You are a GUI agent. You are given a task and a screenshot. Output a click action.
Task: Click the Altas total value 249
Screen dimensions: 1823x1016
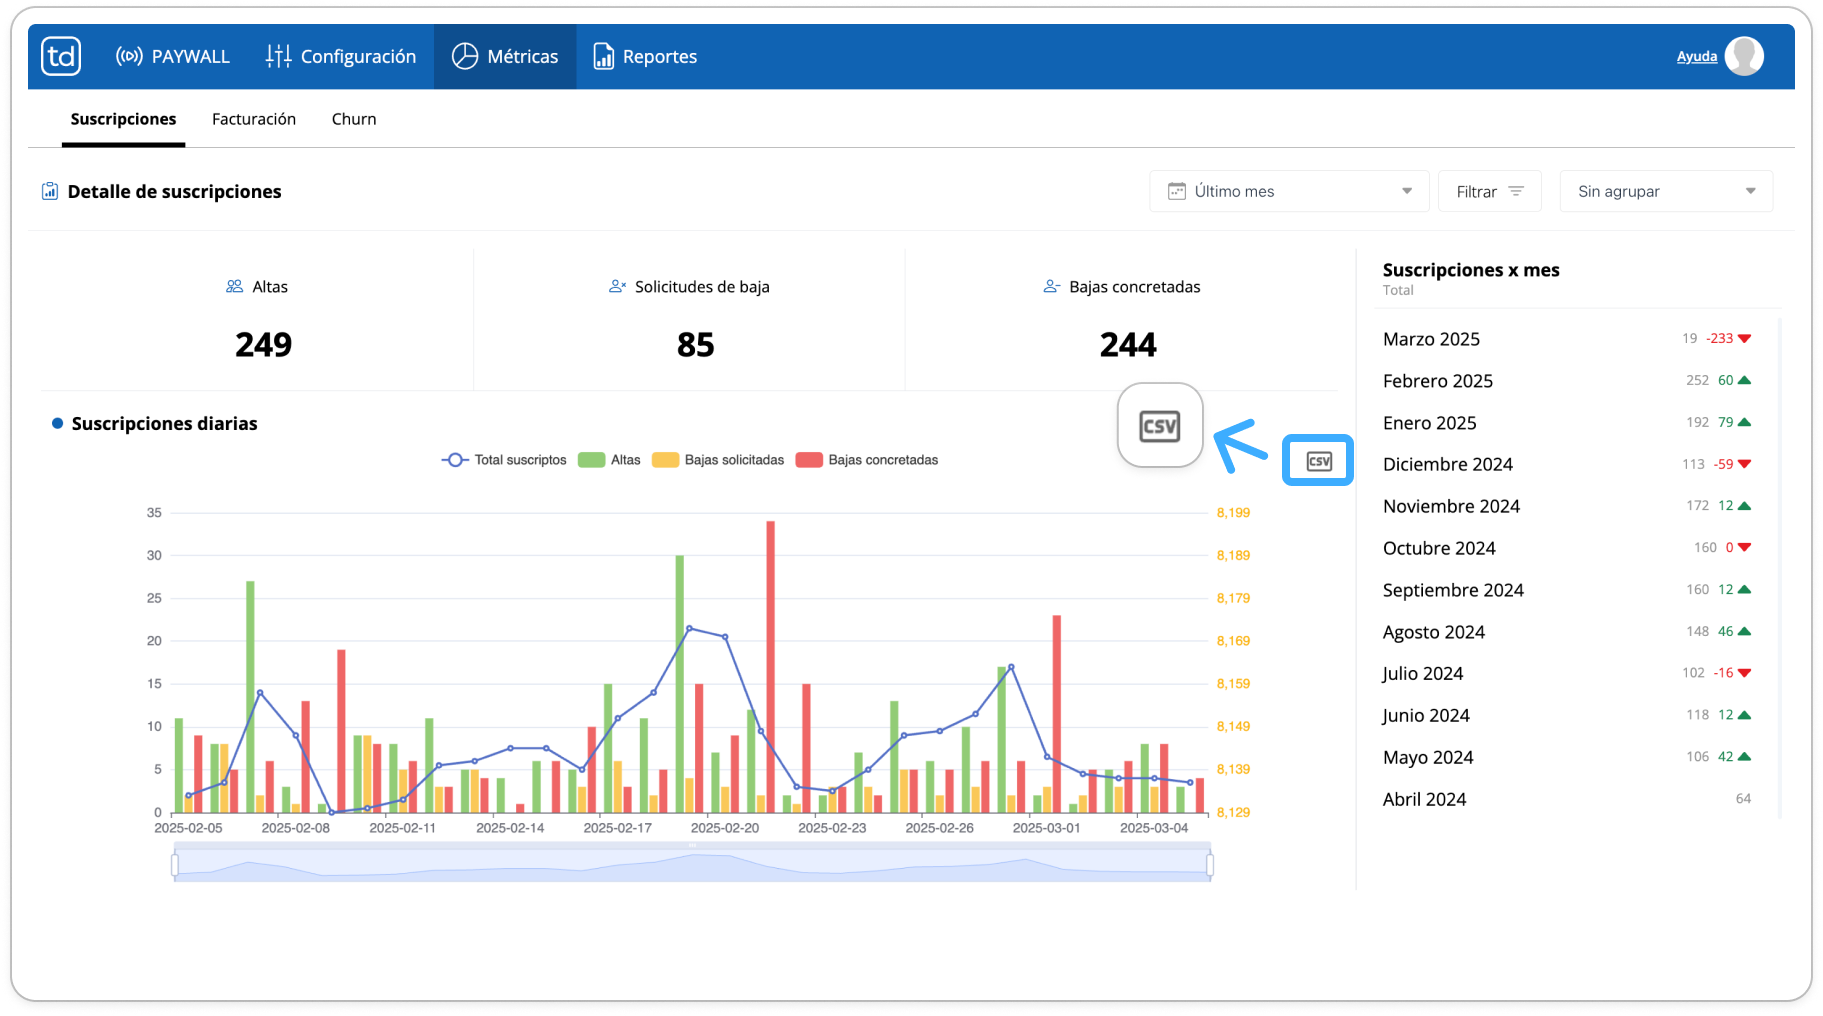tap(264, 345)
